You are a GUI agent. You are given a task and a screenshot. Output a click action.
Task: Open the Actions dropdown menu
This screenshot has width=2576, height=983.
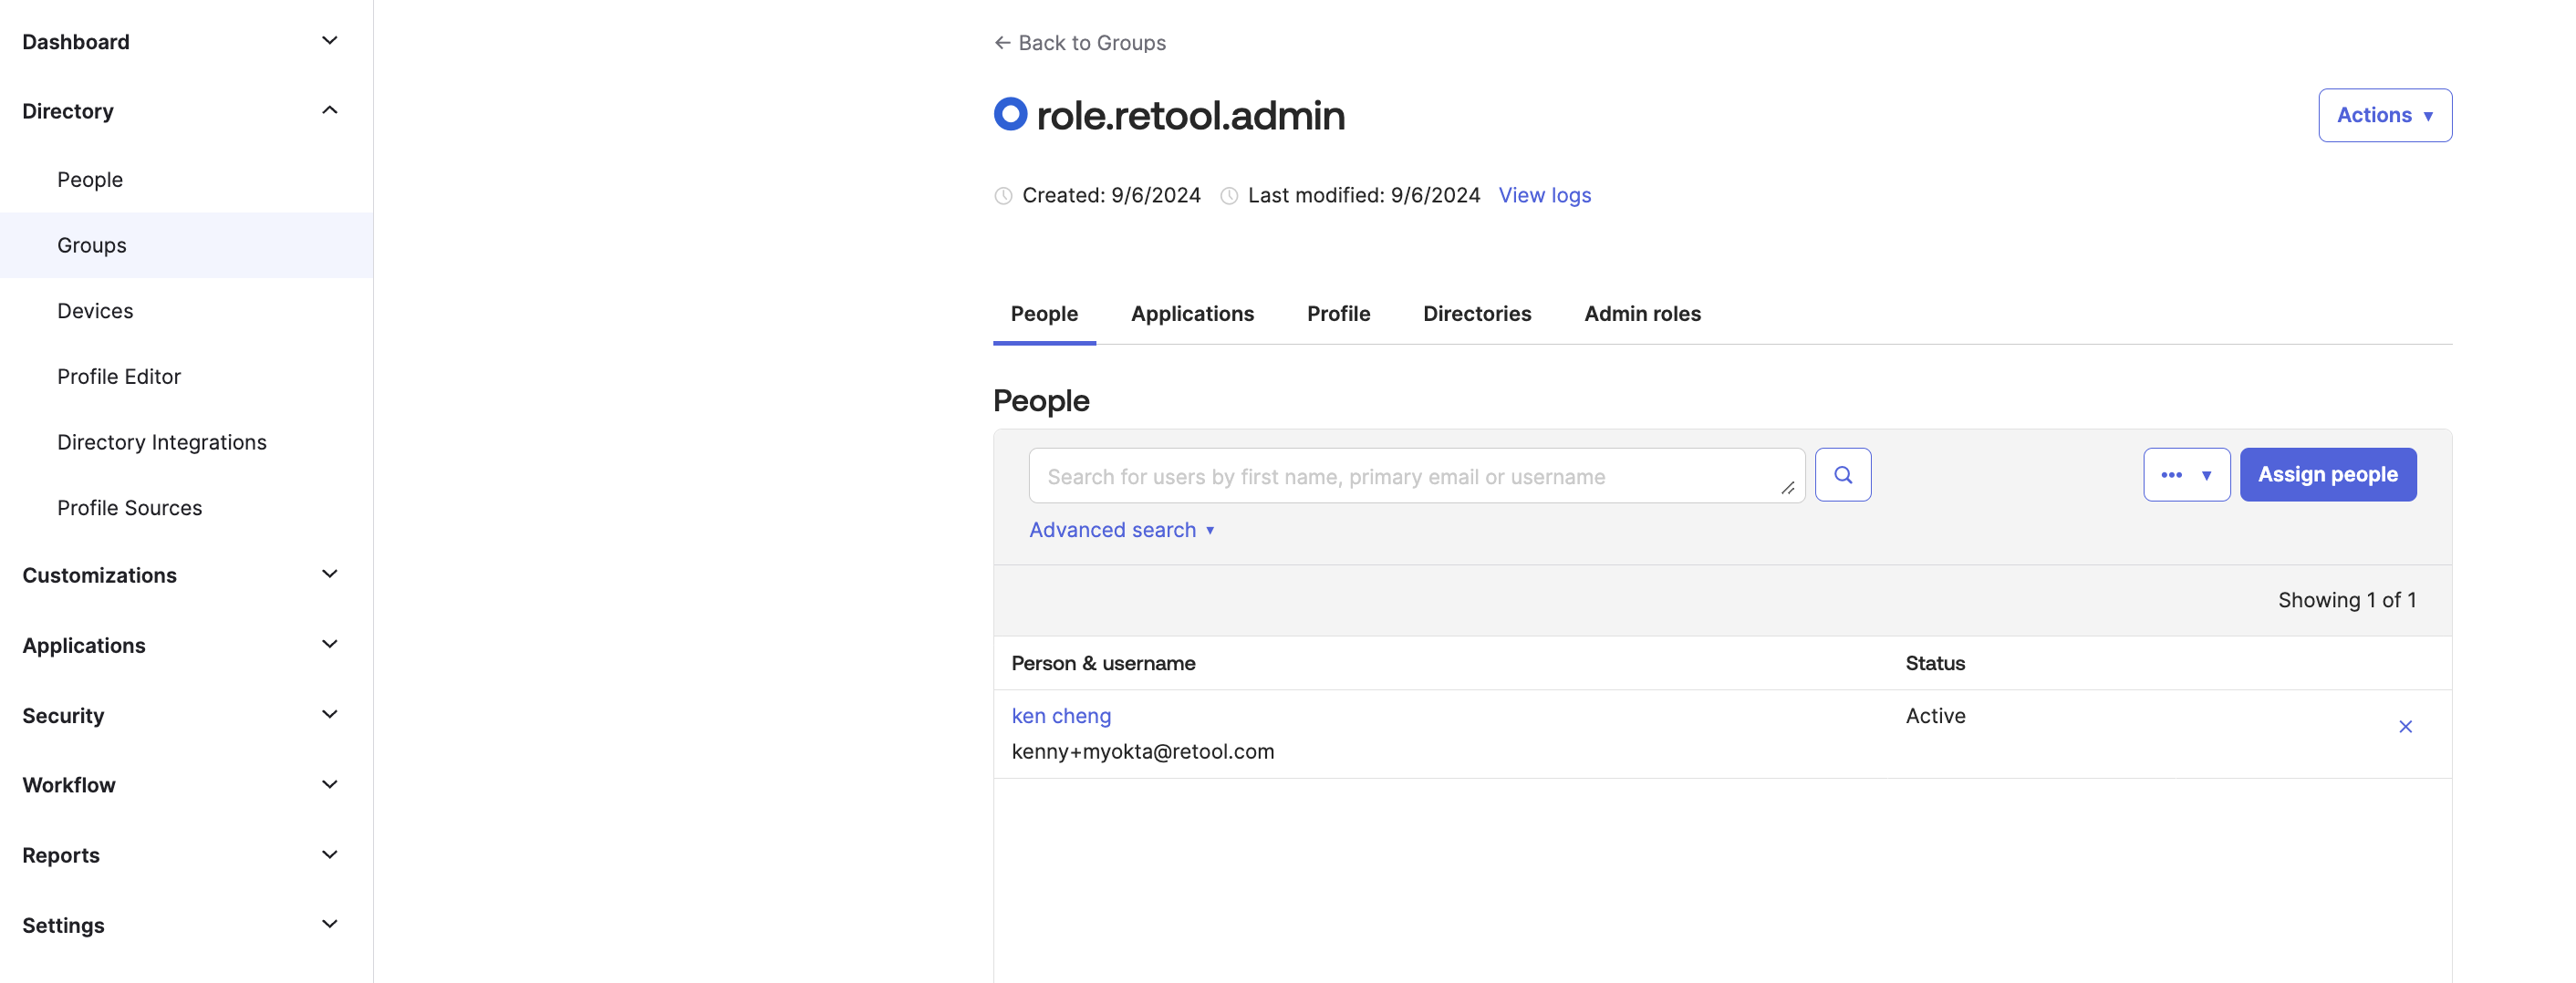click(x=2384, y=115)
